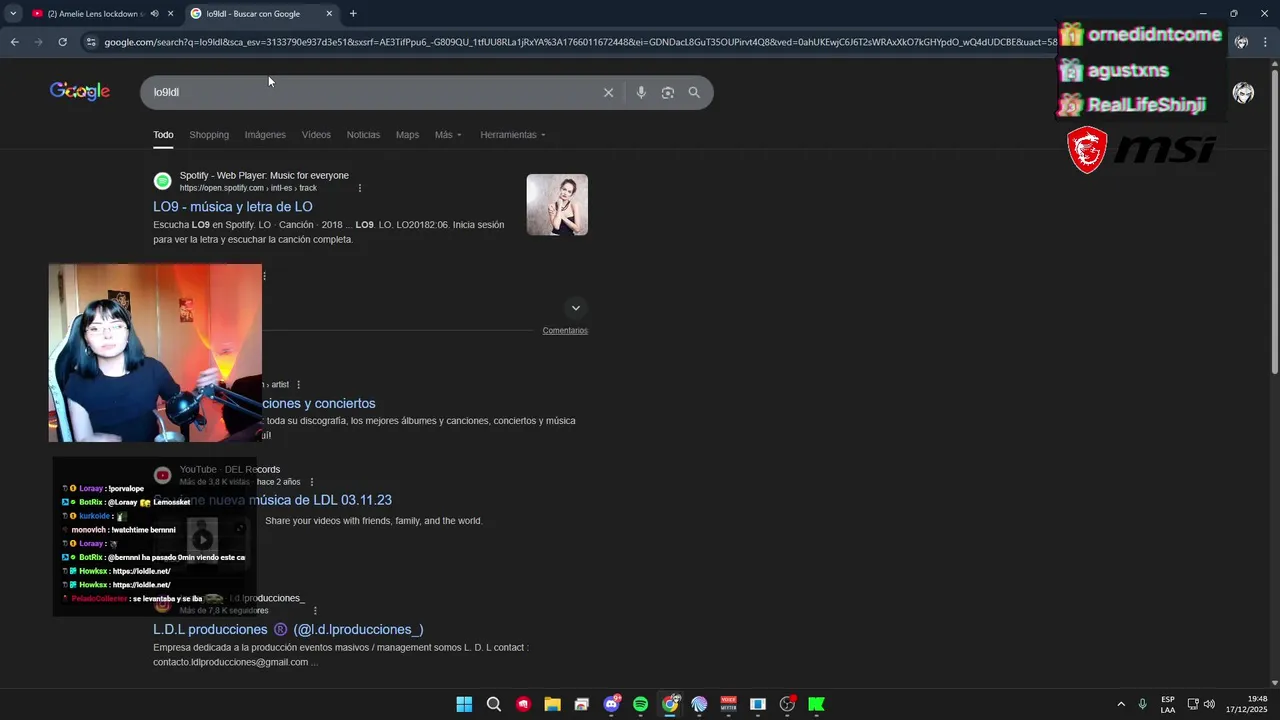The width and height of the screenshot is (1280, 720).
Task: Close the Amelie Lens YouTube tab
Action: pyautogui.click(x=170, y=14)
